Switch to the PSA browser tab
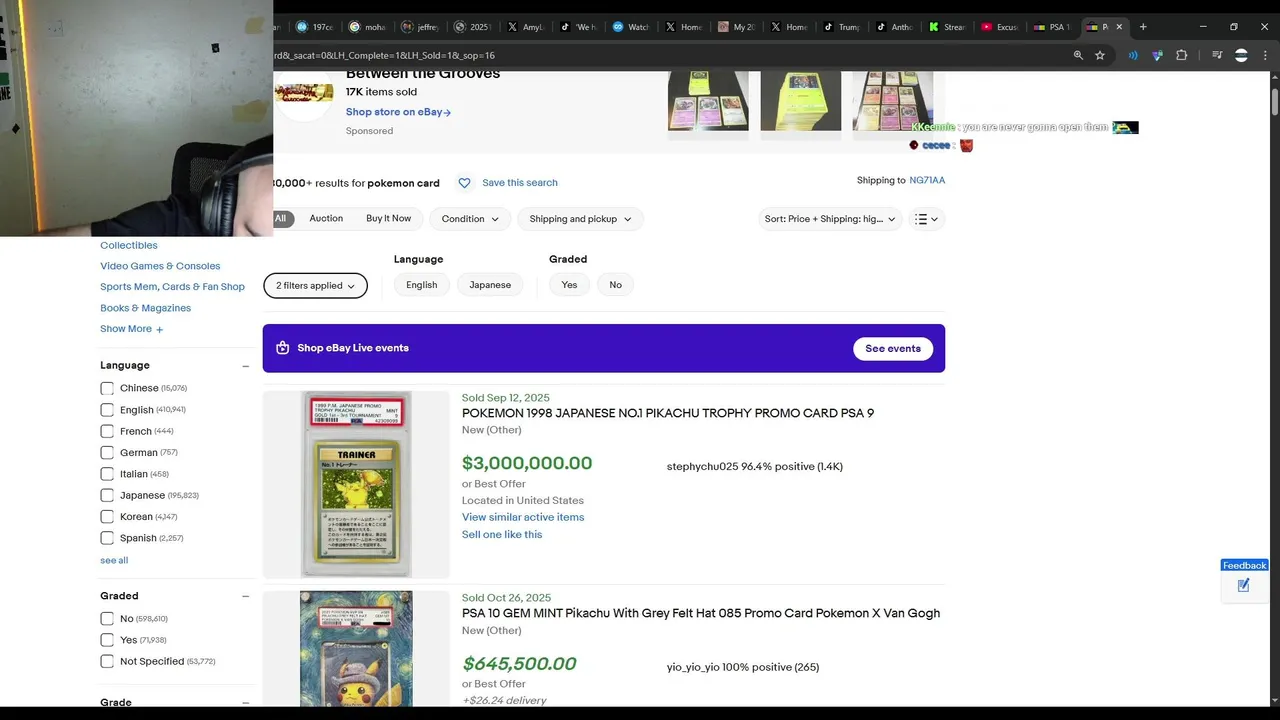 point(1051,27)
